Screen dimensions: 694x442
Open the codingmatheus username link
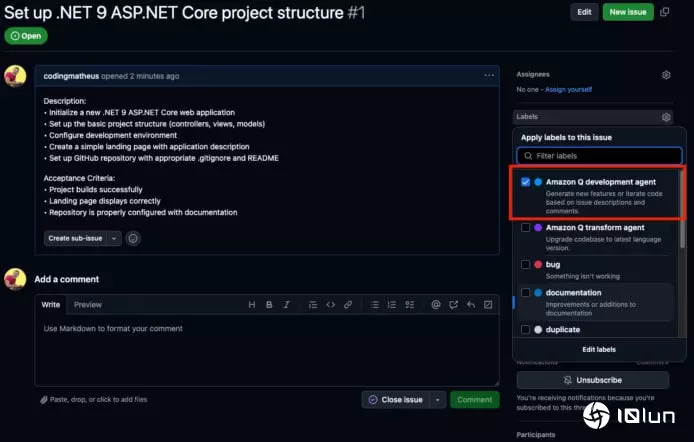(71, 76)
